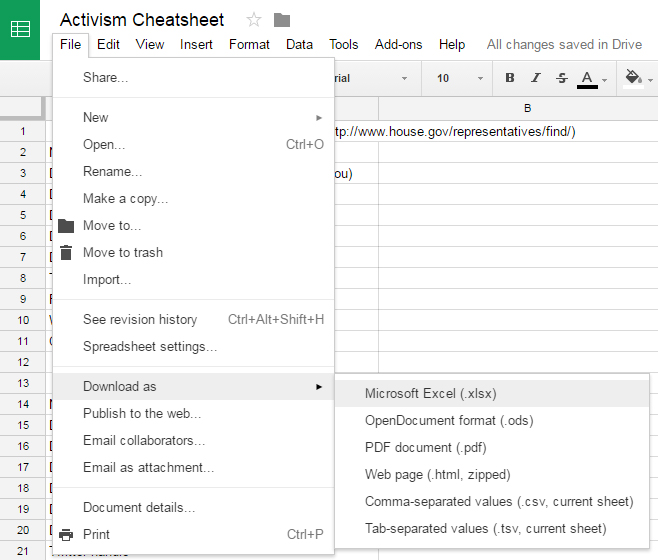Open the Edit menu
Viewport: 658px width, 560px height.
[x=108, y=44]
